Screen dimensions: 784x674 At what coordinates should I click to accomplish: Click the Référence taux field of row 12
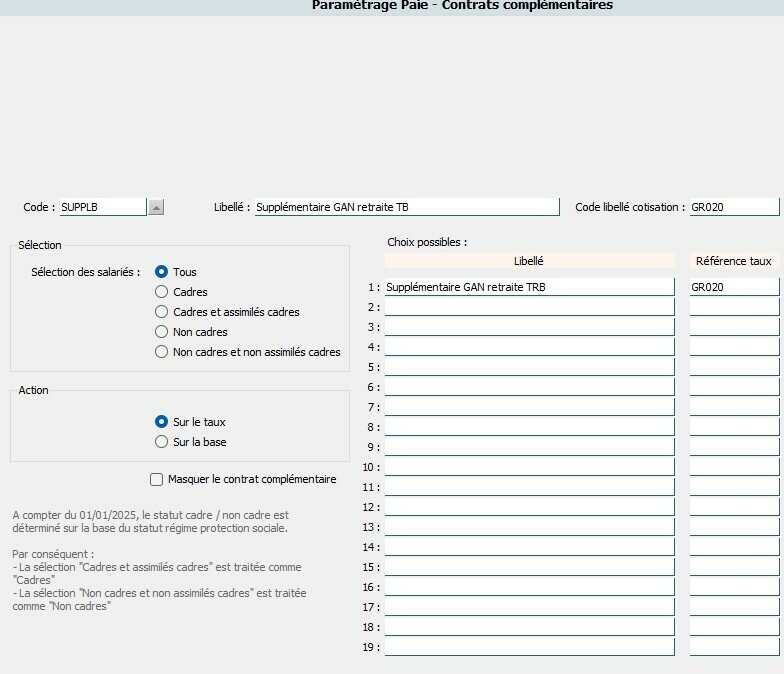tap(734, 507)
